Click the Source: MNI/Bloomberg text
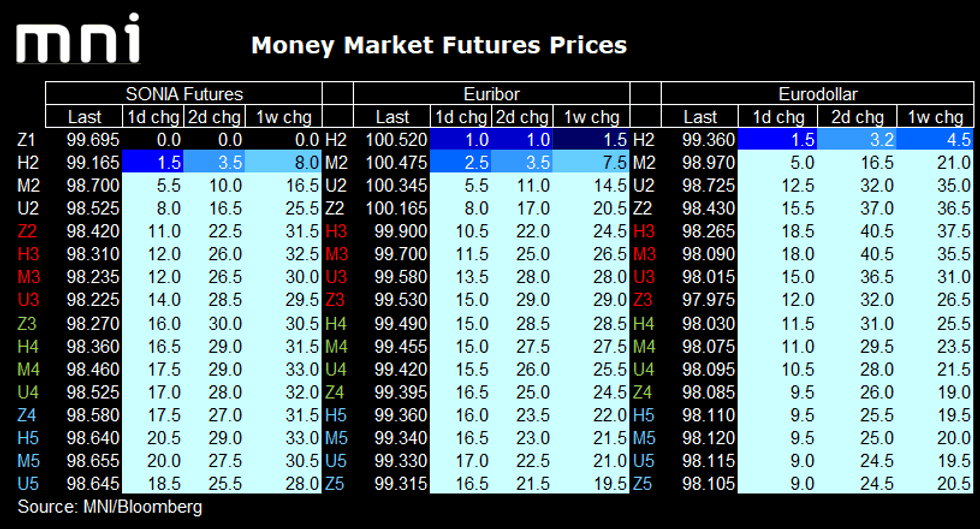 point(109,507)
